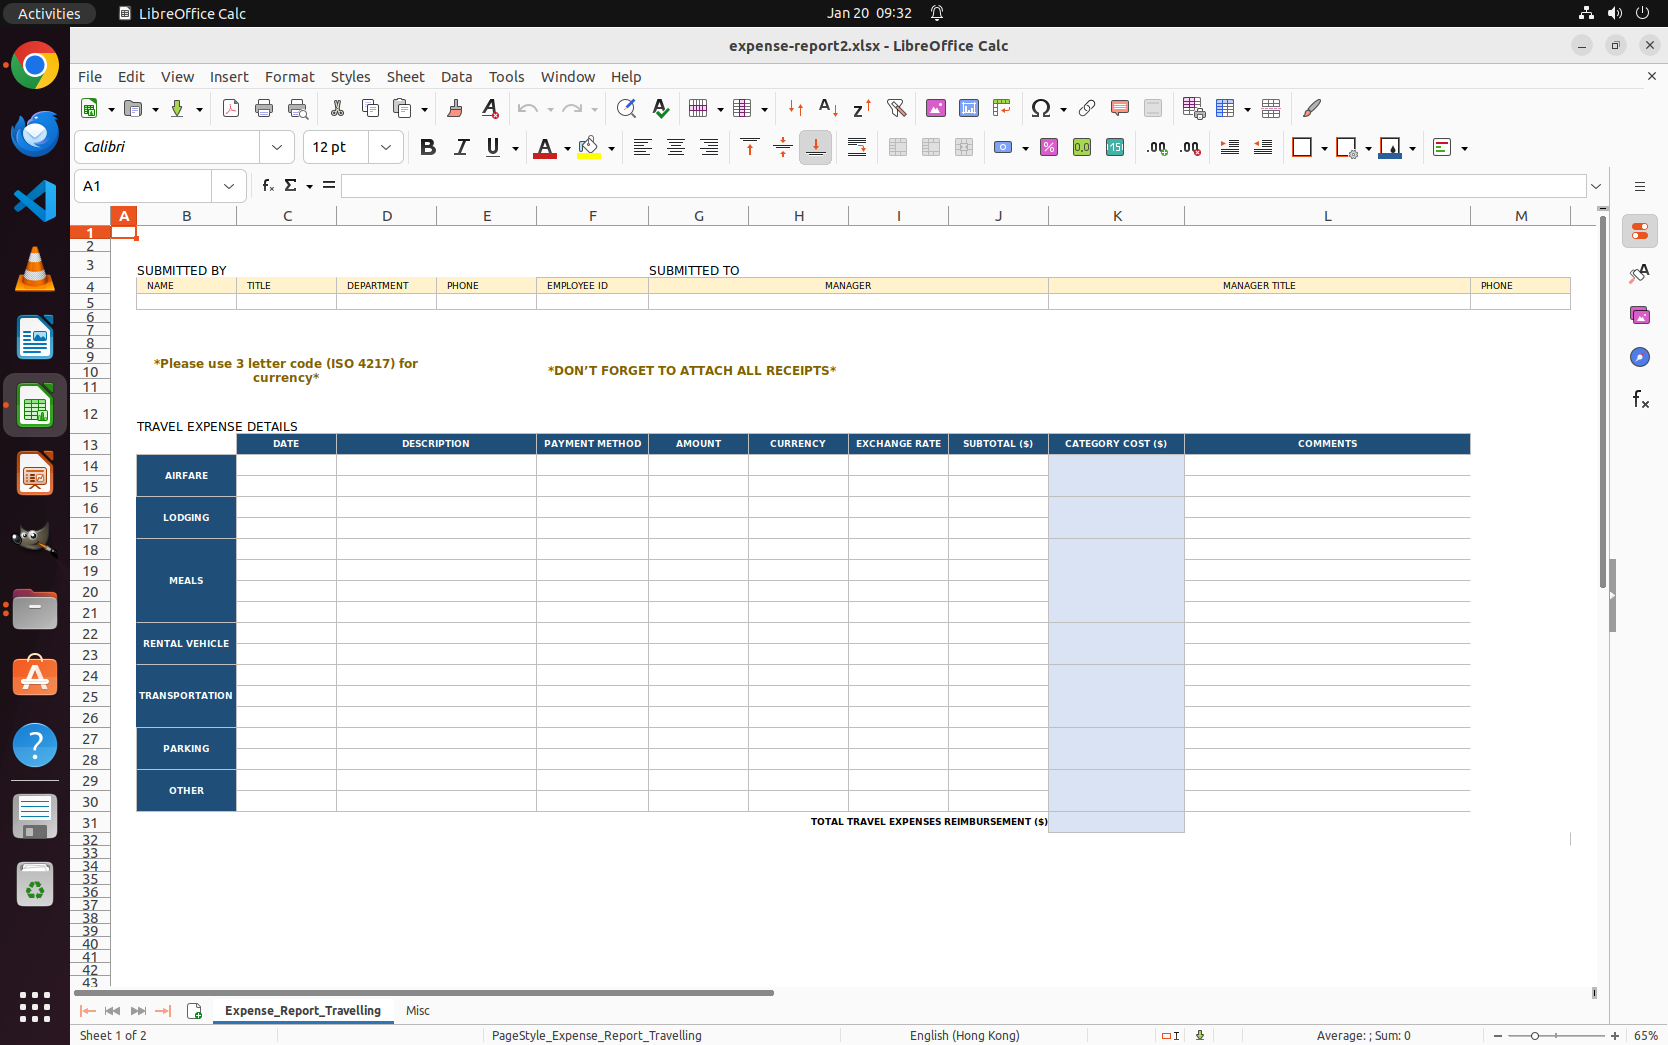Apply percent number format

click(1049, 147)
